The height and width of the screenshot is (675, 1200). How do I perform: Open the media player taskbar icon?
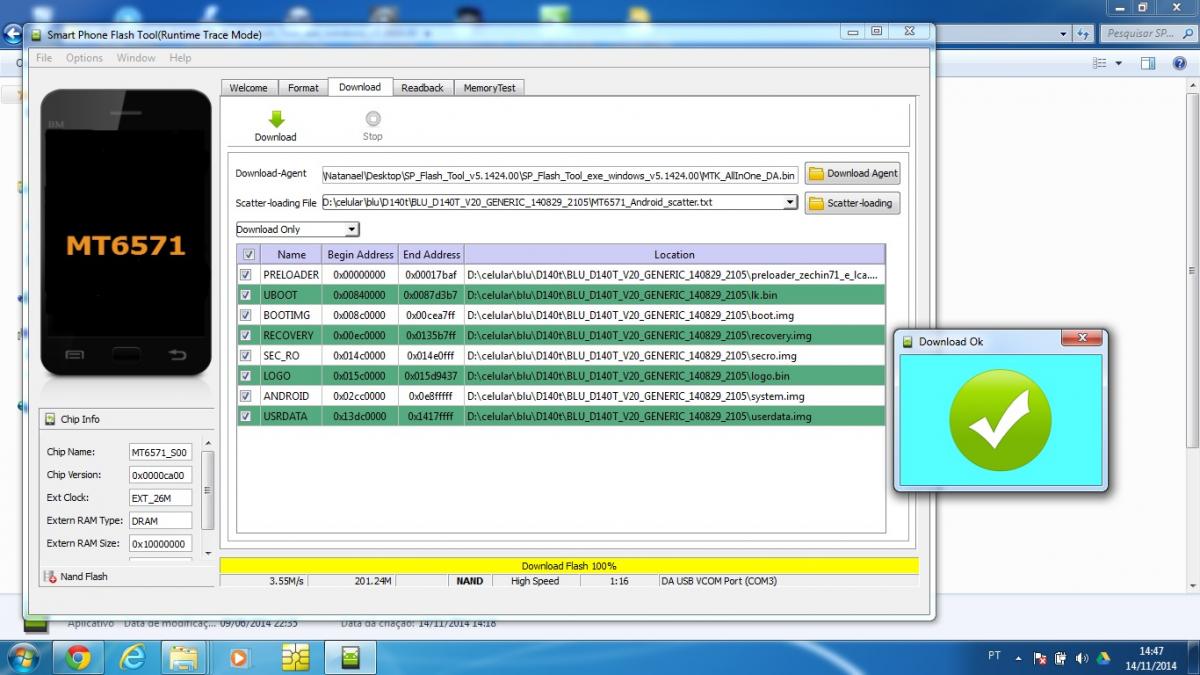(239, 657)
